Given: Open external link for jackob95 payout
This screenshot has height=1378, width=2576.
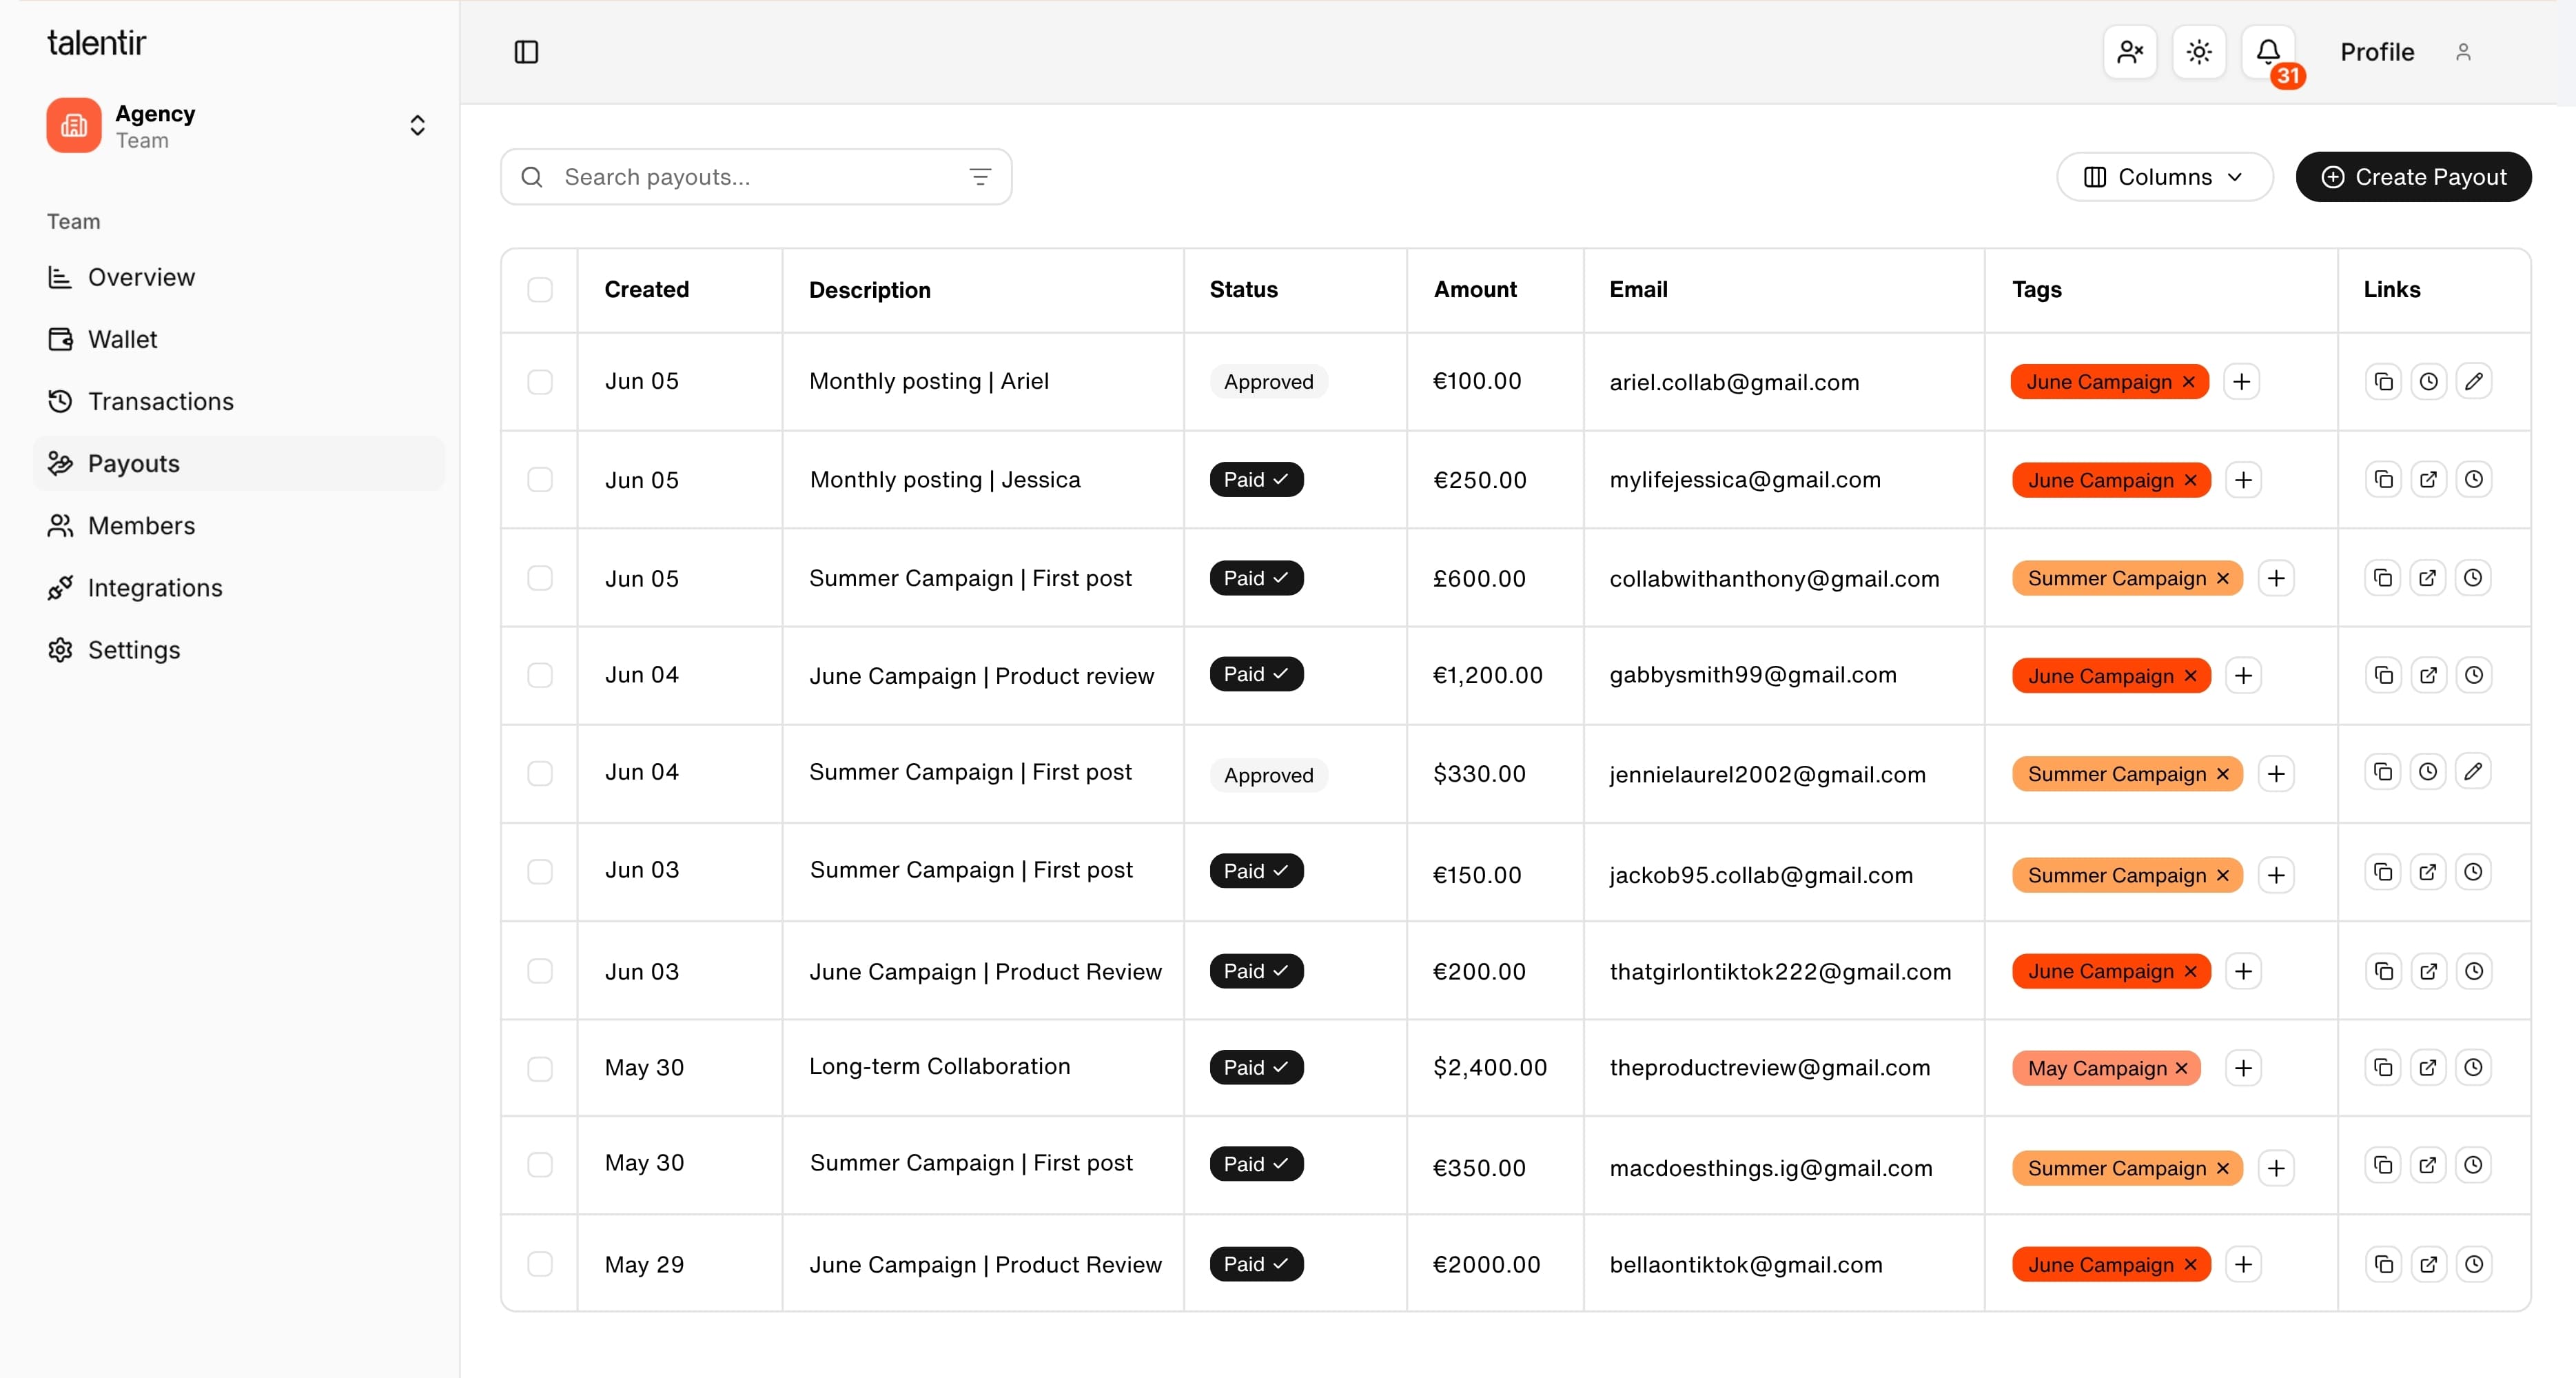Looking at the screenshot, I should click(x=2429, y=872).
